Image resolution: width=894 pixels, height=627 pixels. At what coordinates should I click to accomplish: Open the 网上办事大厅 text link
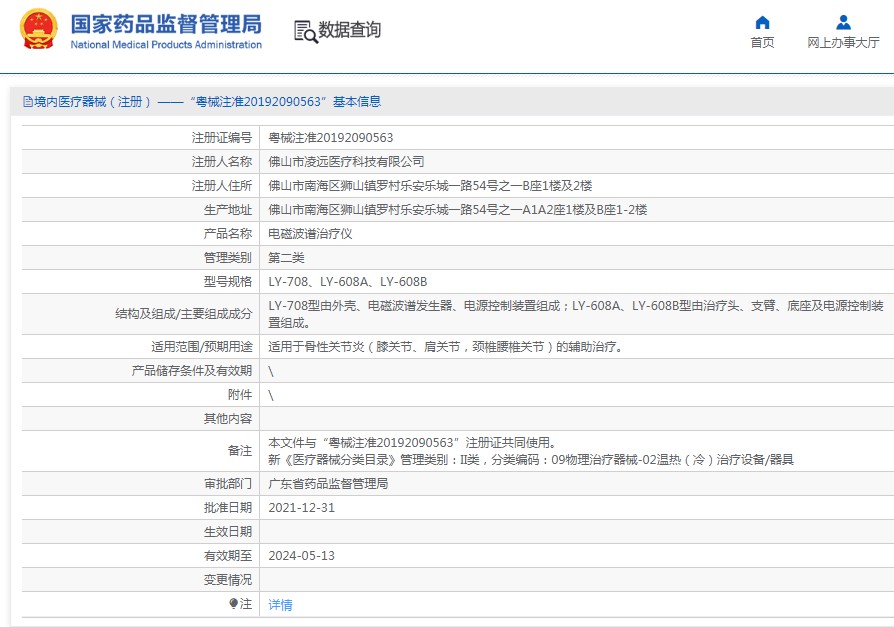pos(843,43)
